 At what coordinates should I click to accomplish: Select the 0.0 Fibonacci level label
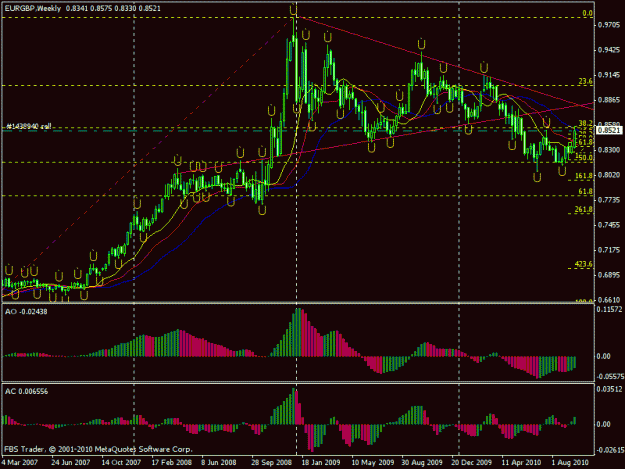(x=587, y=13)
